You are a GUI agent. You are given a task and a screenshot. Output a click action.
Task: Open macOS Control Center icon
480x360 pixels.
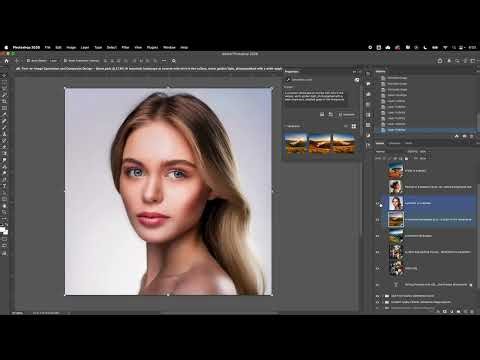[x=461, y=47]
